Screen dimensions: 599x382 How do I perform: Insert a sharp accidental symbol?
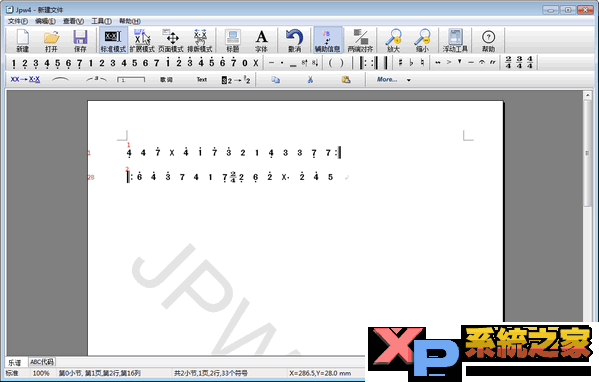[x=400, y=62]
